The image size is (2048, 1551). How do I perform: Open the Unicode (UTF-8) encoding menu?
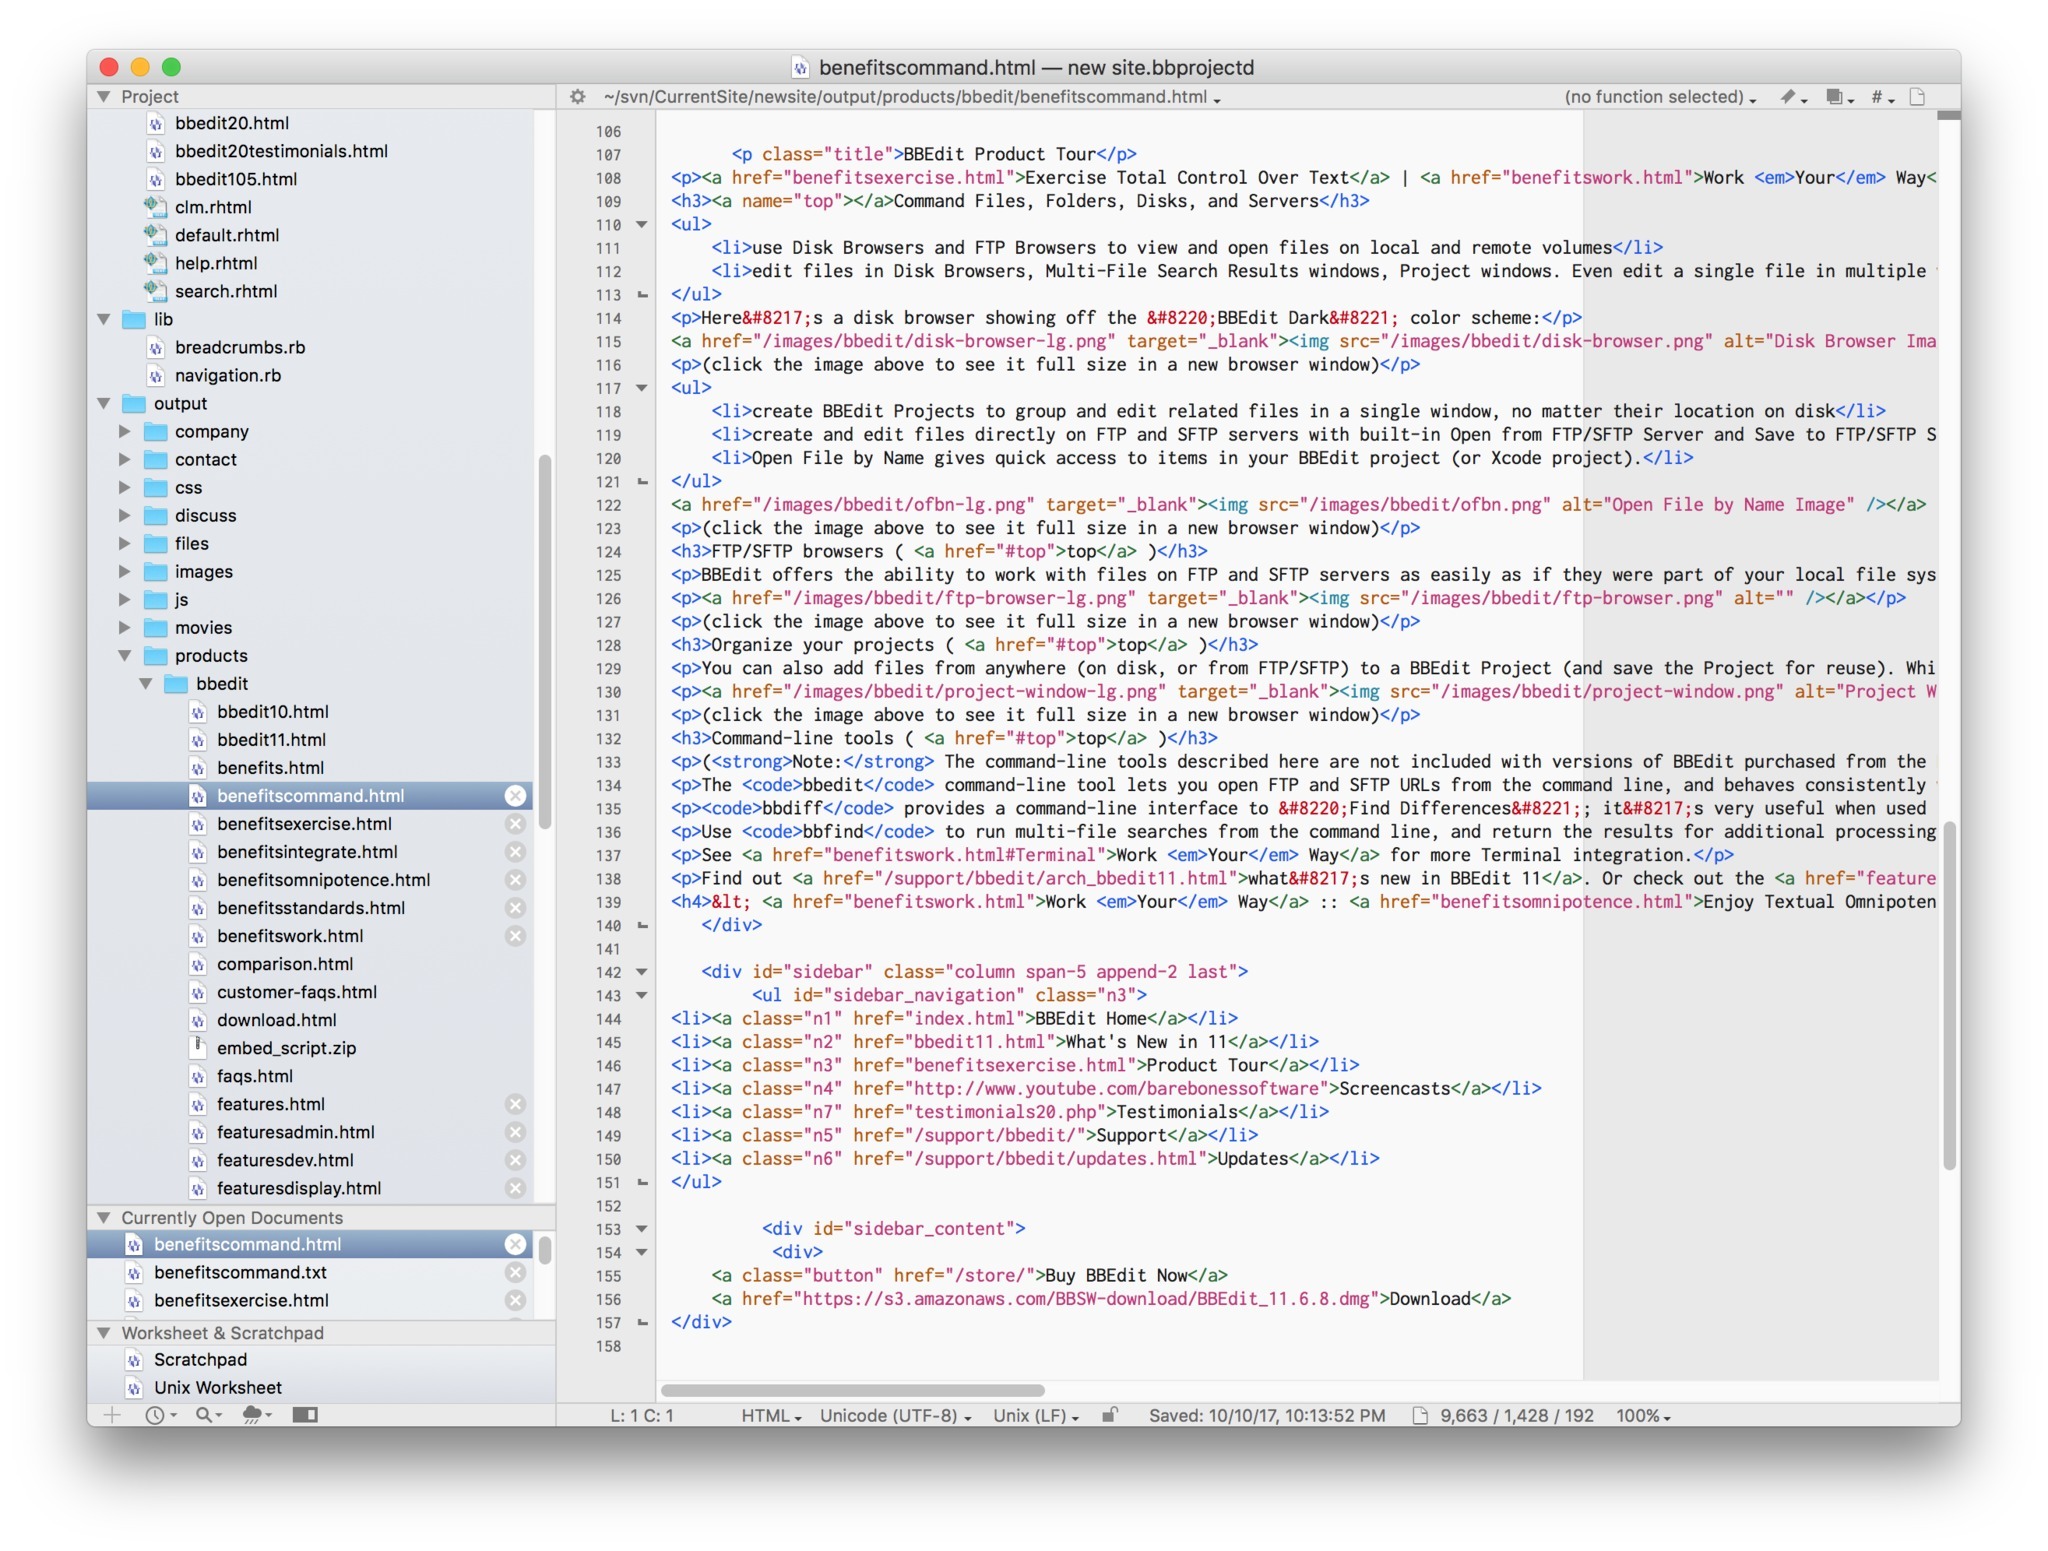[x=894, y=1415]
